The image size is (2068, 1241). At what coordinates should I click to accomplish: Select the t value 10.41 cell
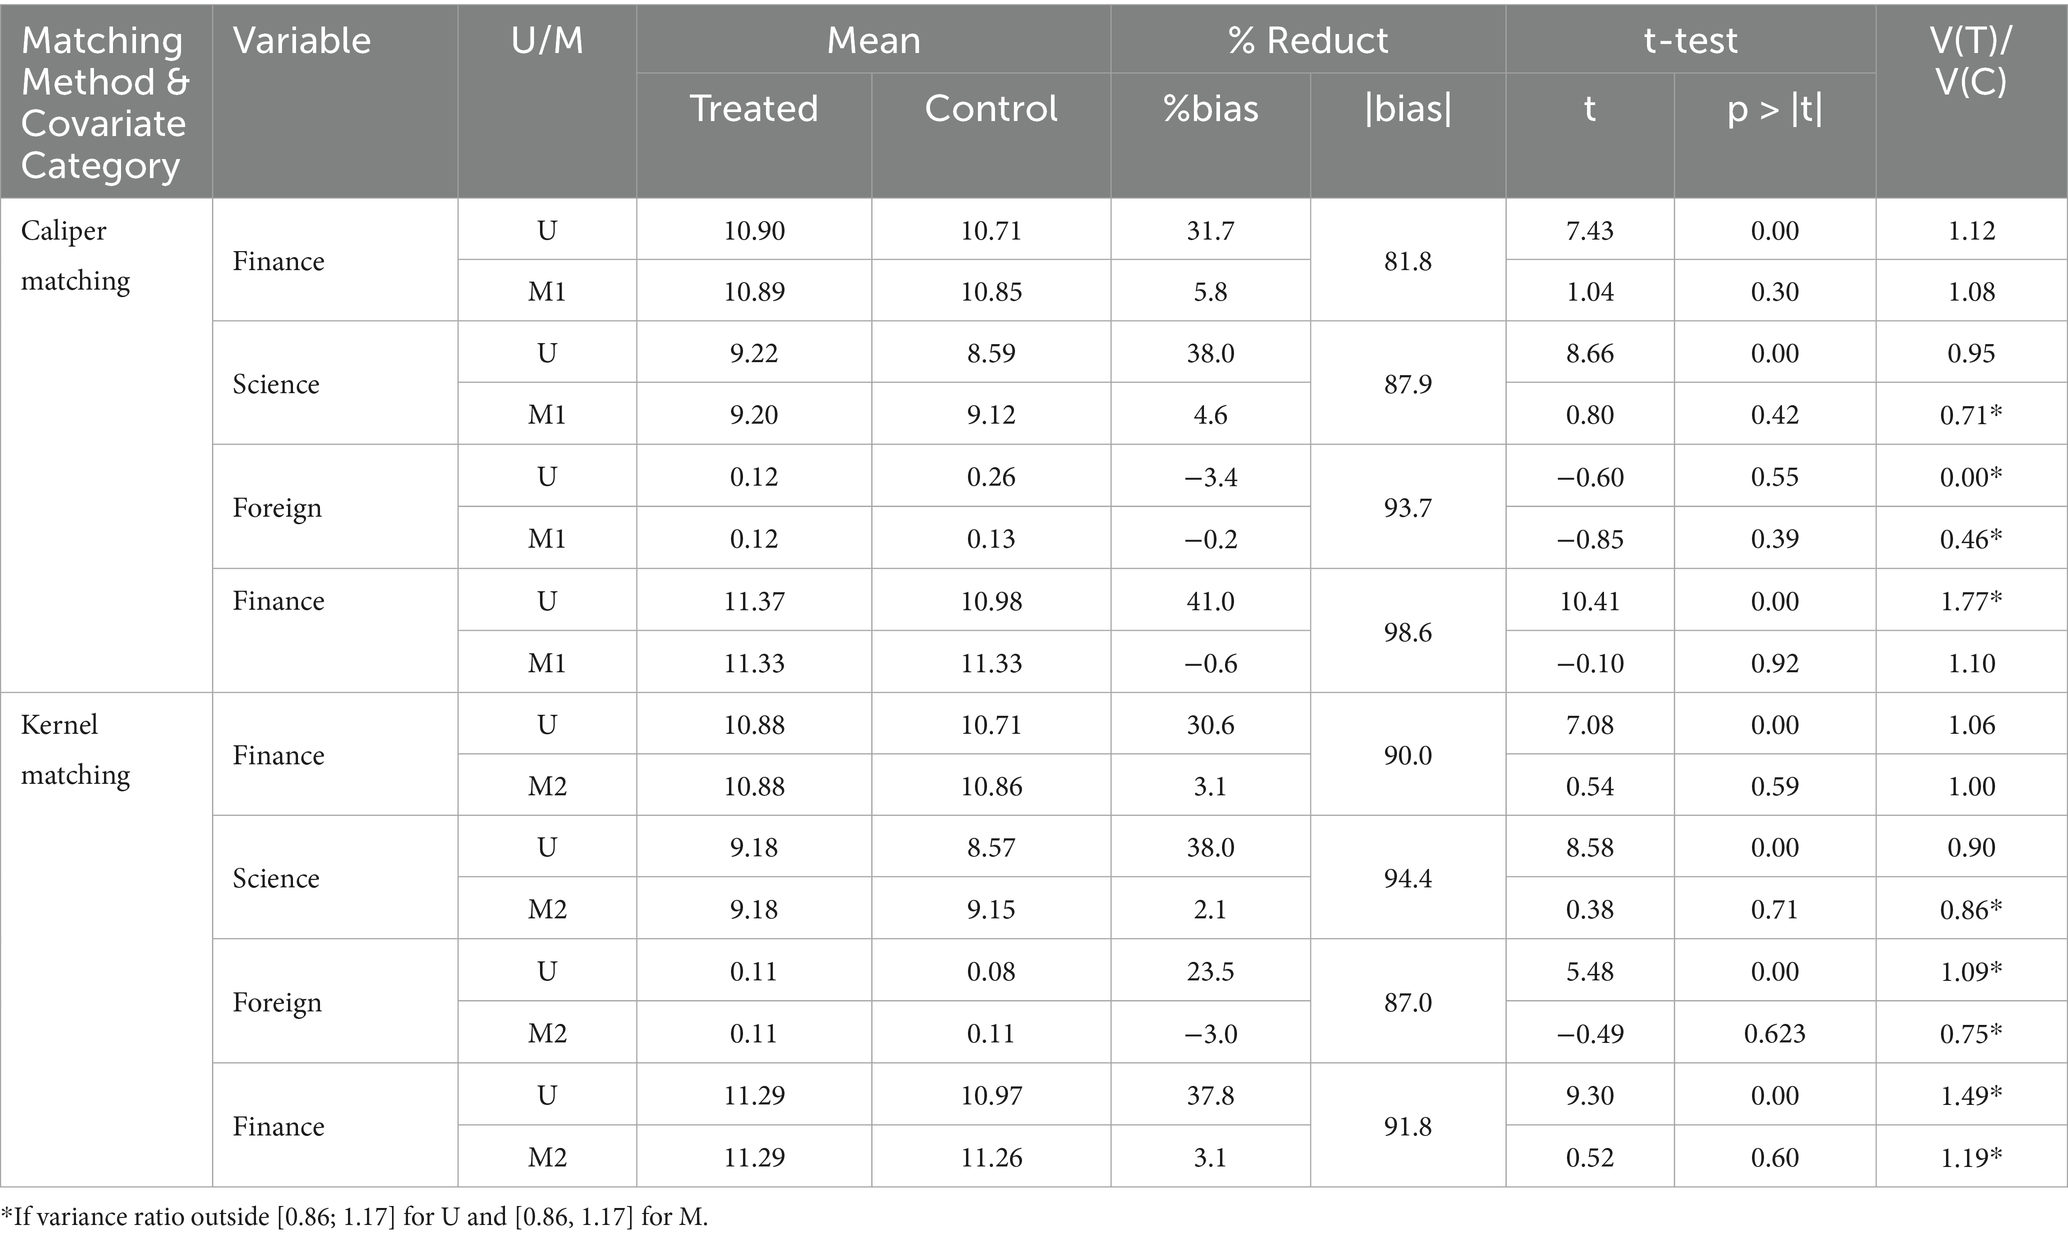(x=1589, y=601)
